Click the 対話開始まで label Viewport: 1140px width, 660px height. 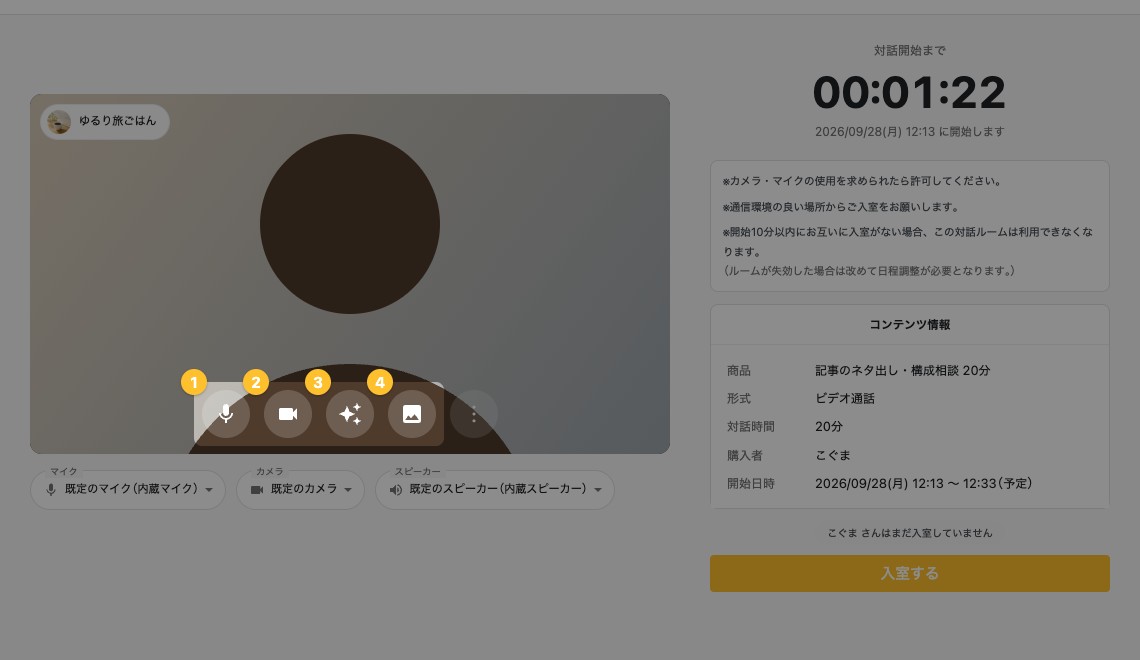[910, 50]
